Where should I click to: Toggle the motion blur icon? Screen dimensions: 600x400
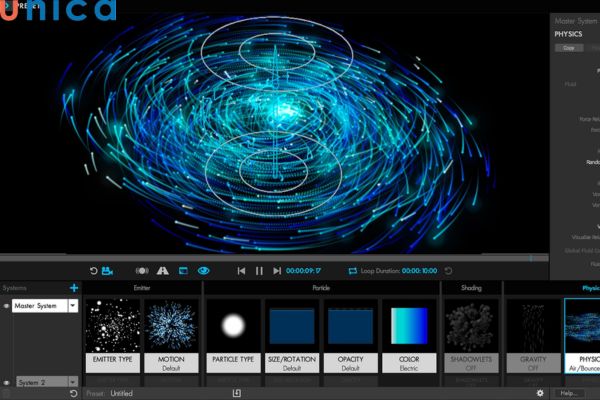point(142,271)
